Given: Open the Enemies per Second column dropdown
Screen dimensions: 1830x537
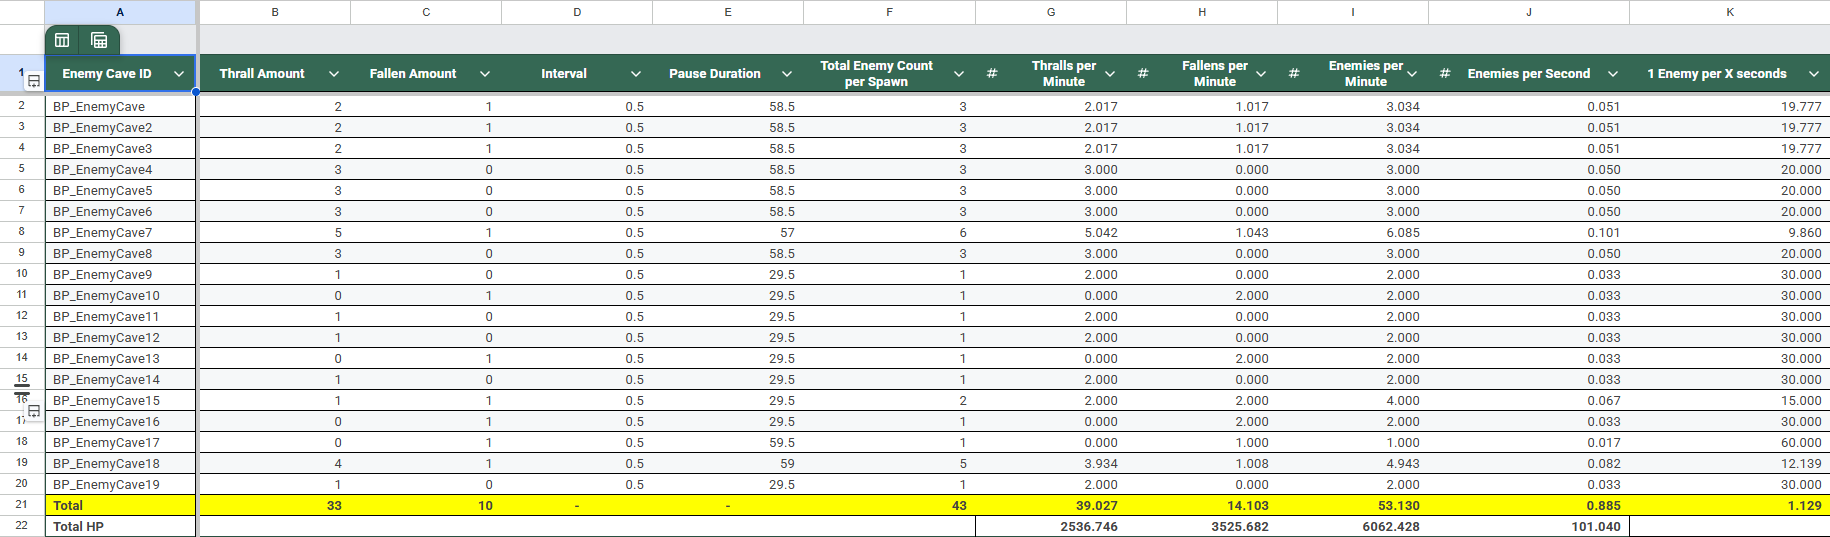Looking at the screenshot, I should pos(1613,74).
